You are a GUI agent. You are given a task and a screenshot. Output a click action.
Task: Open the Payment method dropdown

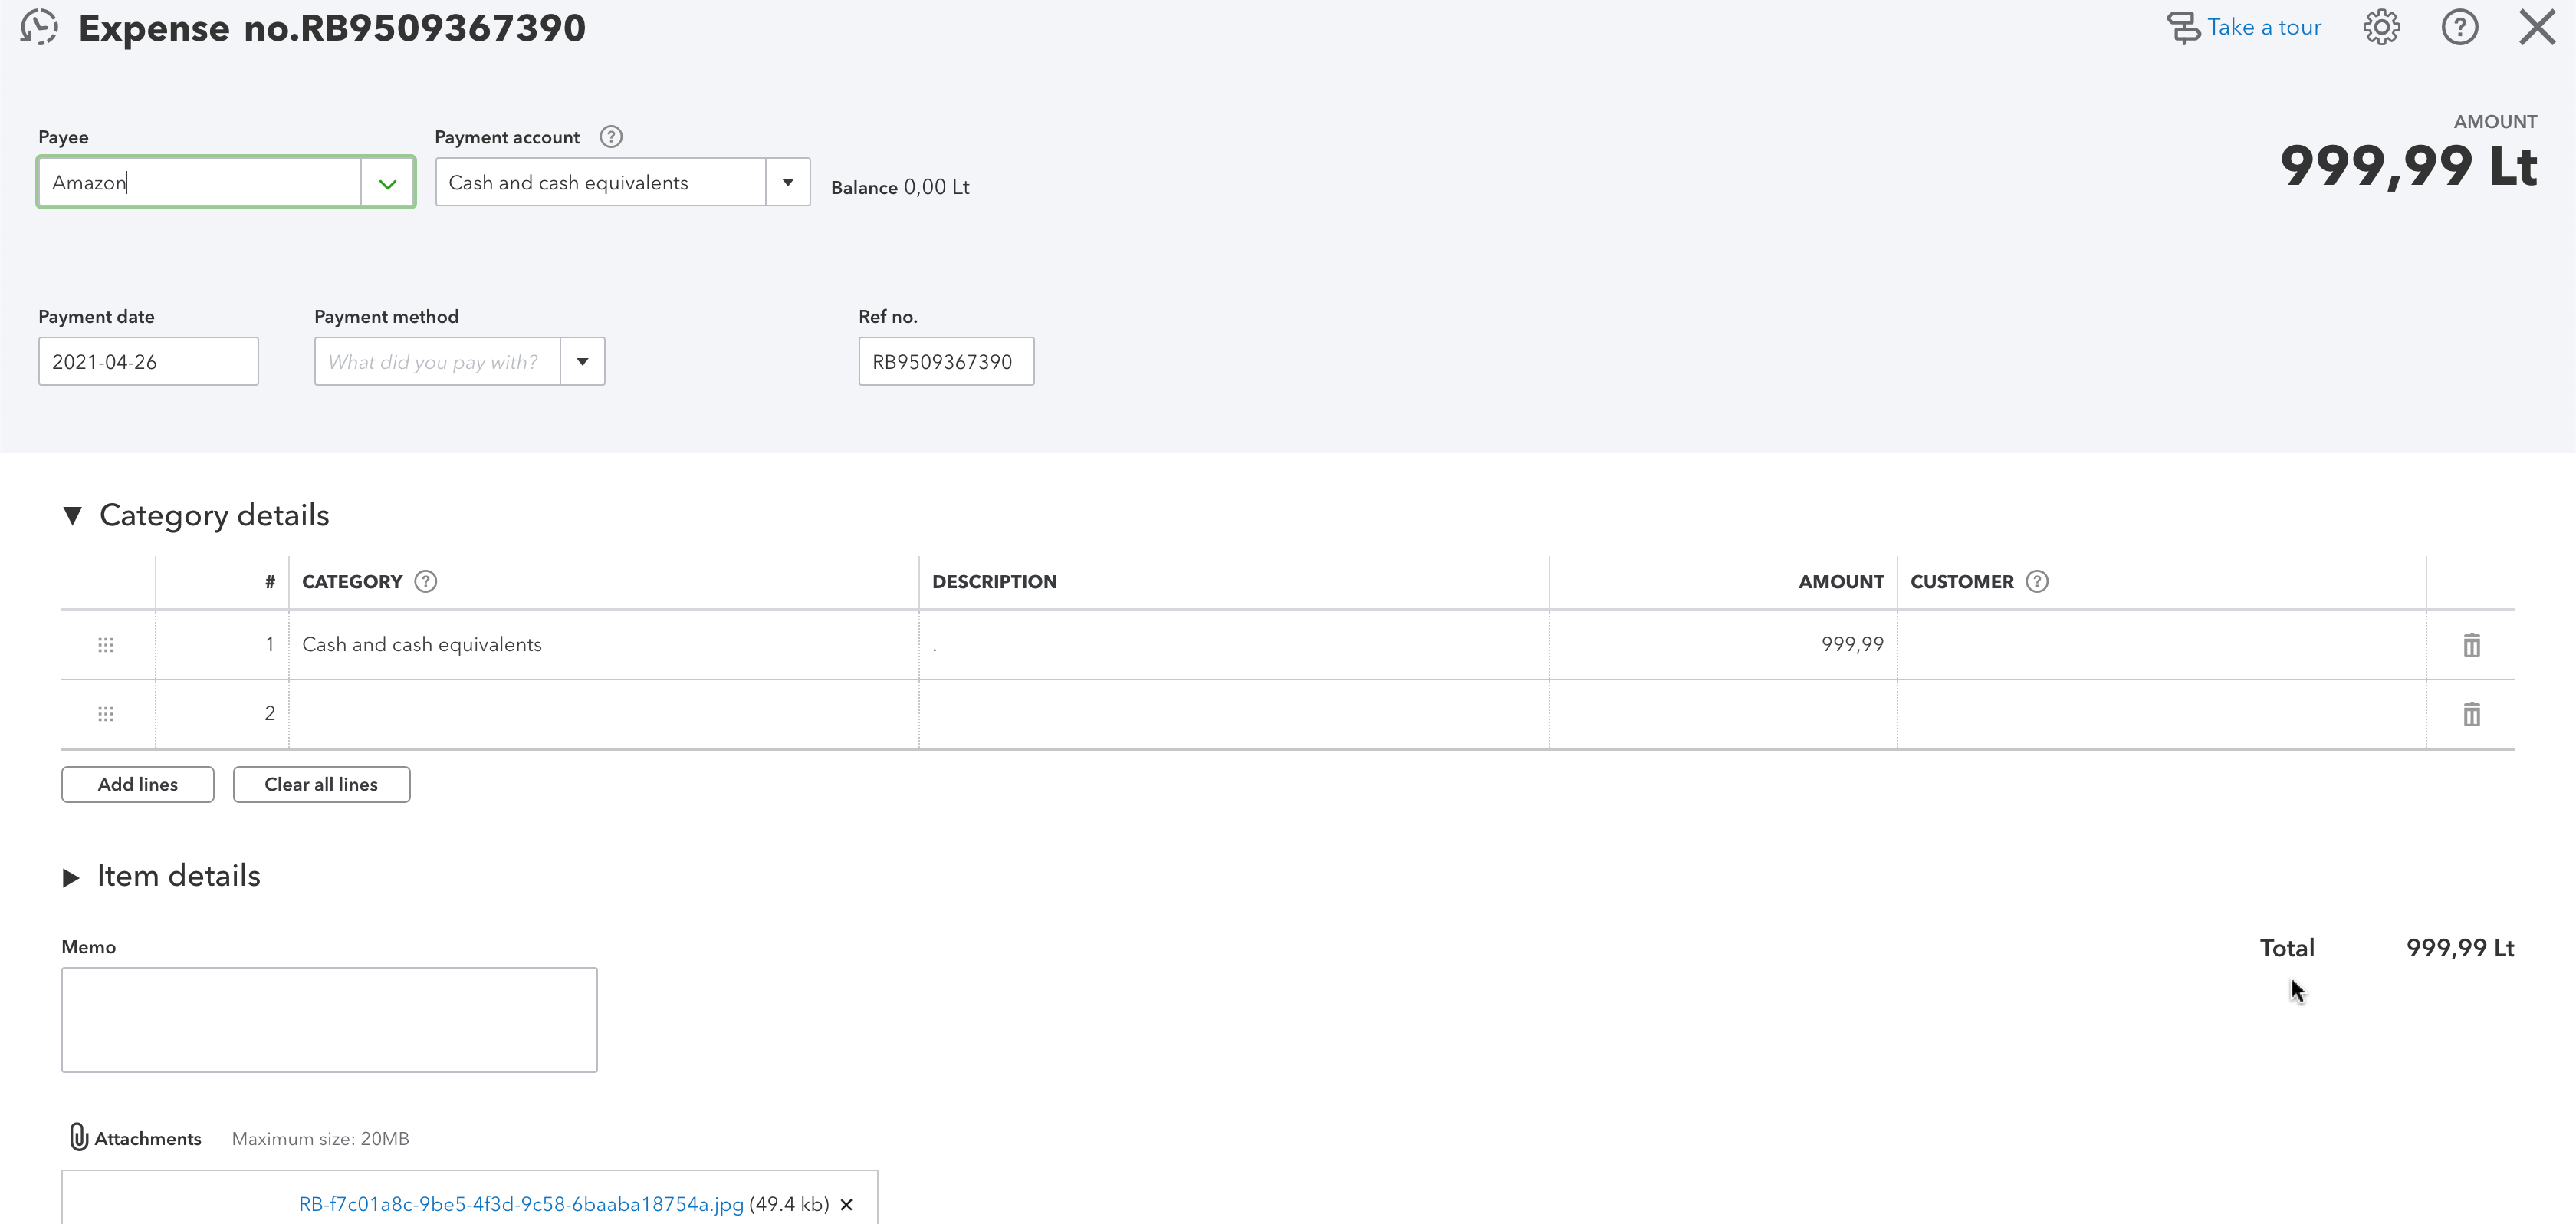[582, 362]
